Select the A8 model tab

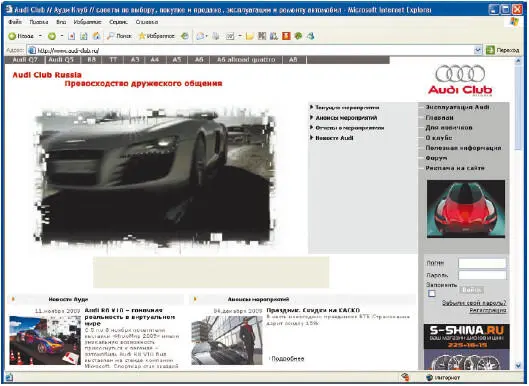293,60
